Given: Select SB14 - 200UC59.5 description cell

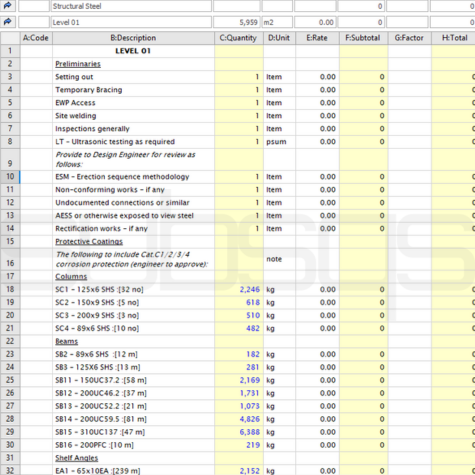Looking at the screenshot, I should (133, 419).
